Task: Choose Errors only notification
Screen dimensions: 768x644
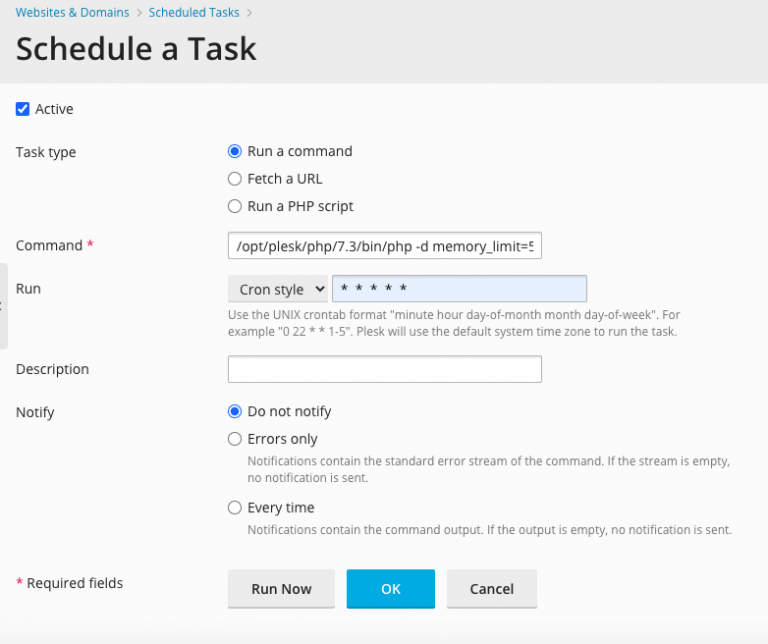Action: tap(235, 439)
